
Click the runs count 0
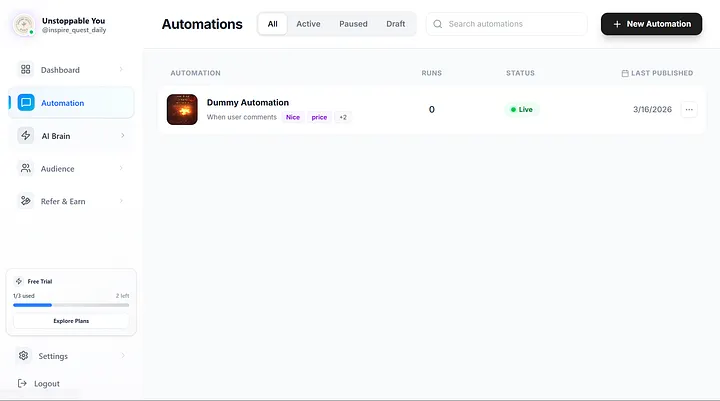tap(432, 109)
